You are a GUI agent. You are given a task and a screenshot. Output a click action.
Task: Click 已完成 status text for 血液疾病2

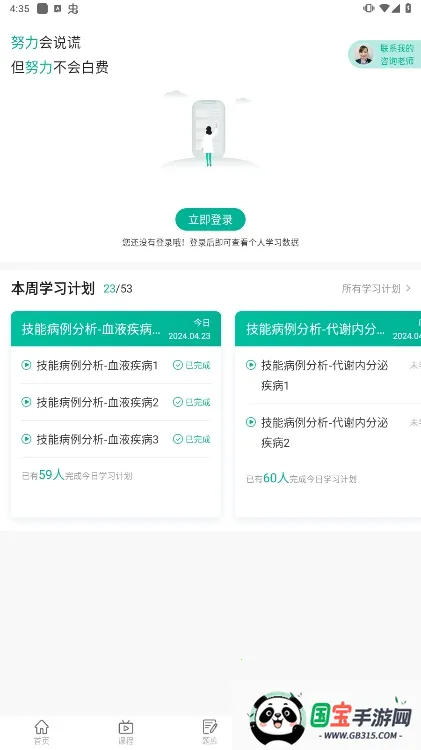[x=198, y=402]
